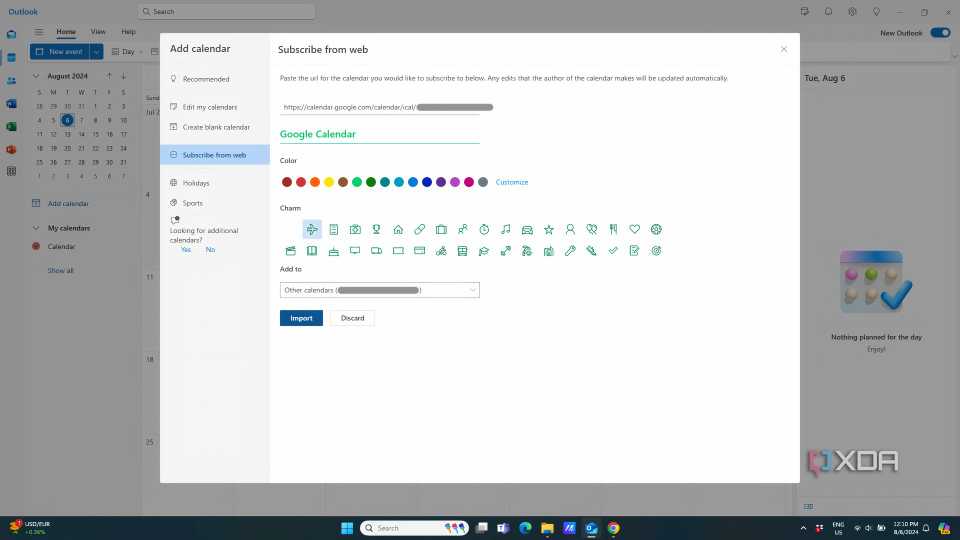Click the Import button
This screenshot has width=960, height=540.
[301, 318]
